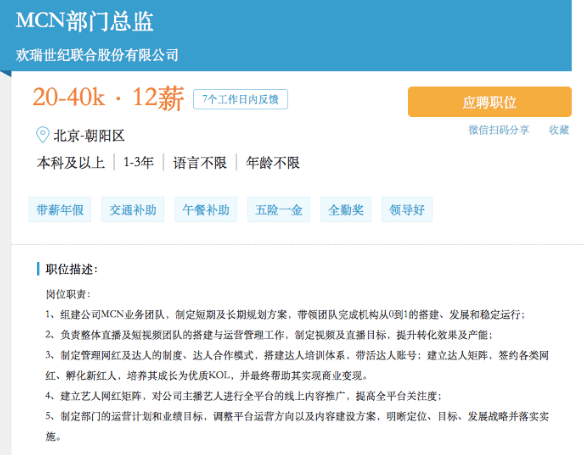Click the 1-3年 experience requirement

[x=138, y=162]
